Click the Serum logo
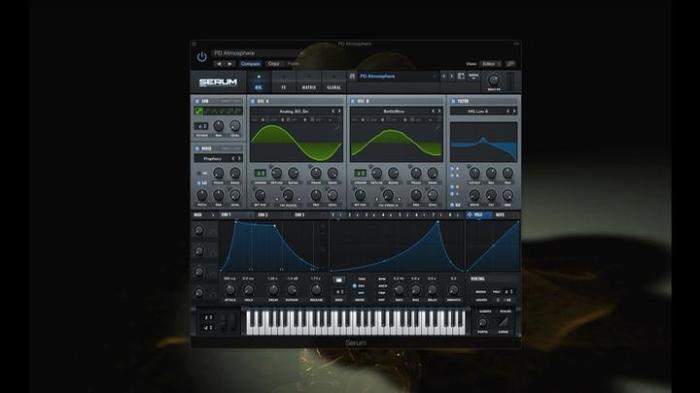Image resolution: width=700 pixels, height=393 pixels. pos(218,82)
